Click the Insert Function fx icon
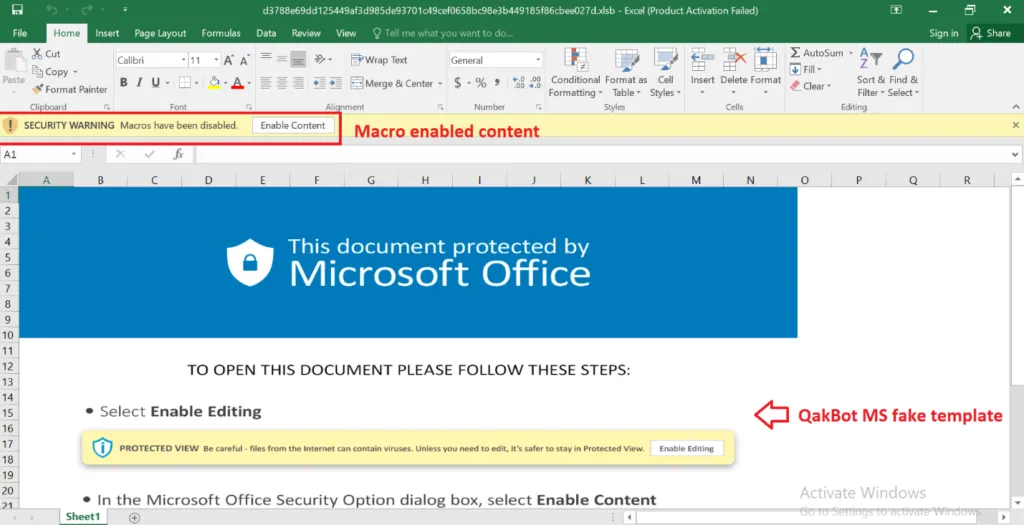 tap(178, 154)
